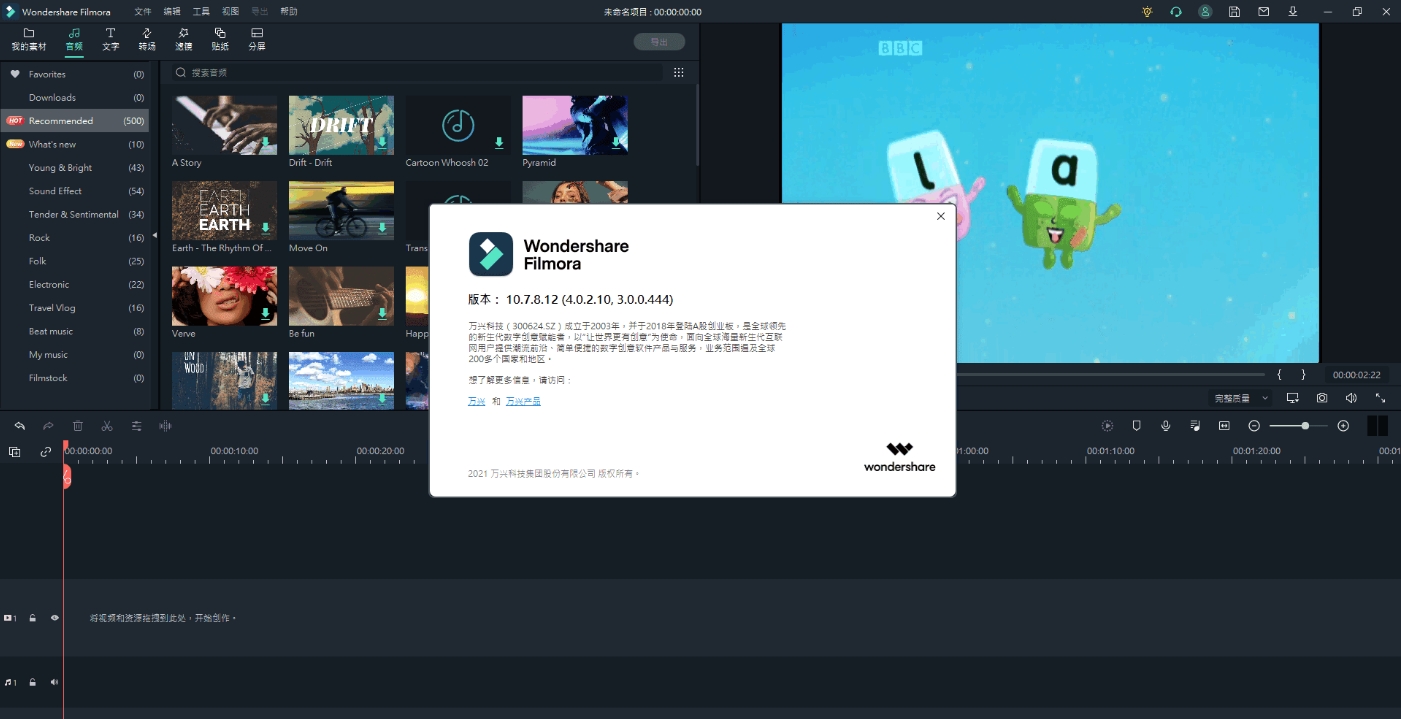This screenshot has height=719, width=1401.
Task: Mute audio track 1 speaker icon
Action: click(55, 682)
